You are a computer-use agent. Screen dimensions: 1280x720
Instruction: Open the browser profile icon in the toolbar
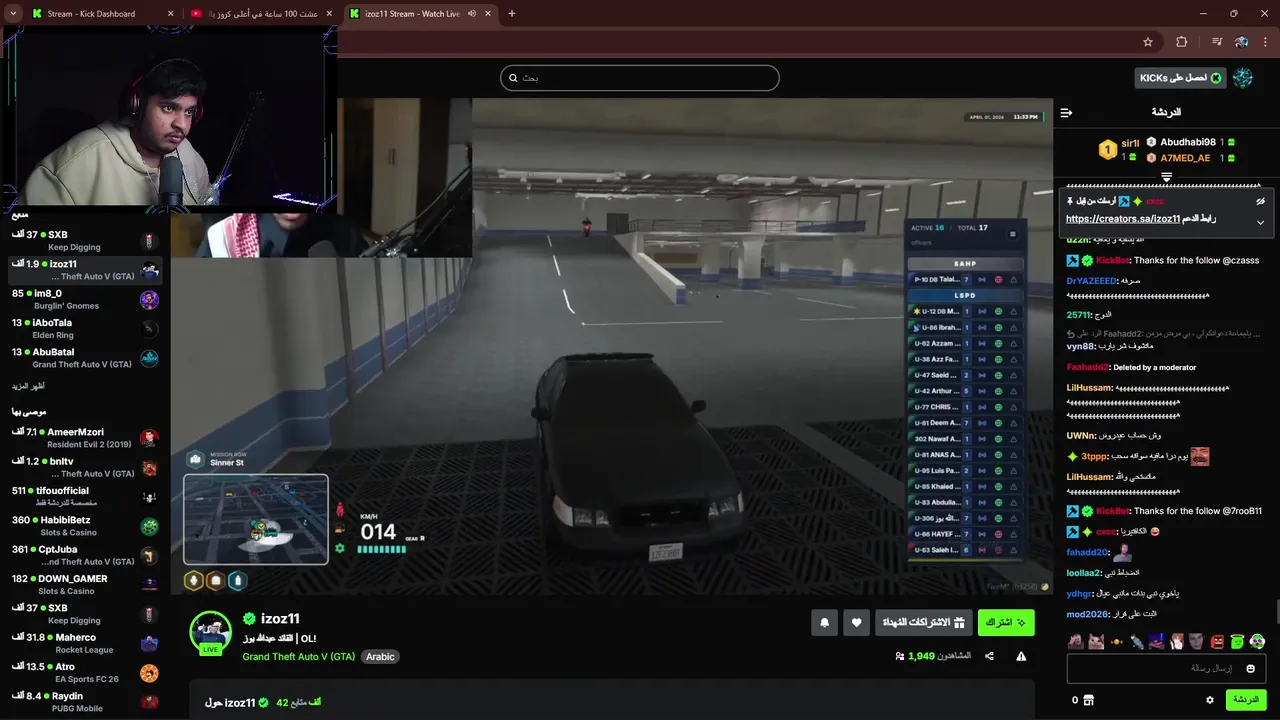1241,42
